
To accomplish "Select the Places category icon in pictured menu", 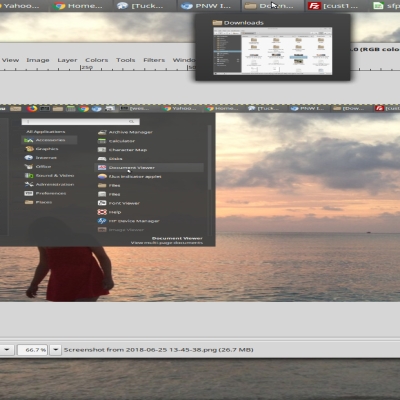I will [29, 202].
